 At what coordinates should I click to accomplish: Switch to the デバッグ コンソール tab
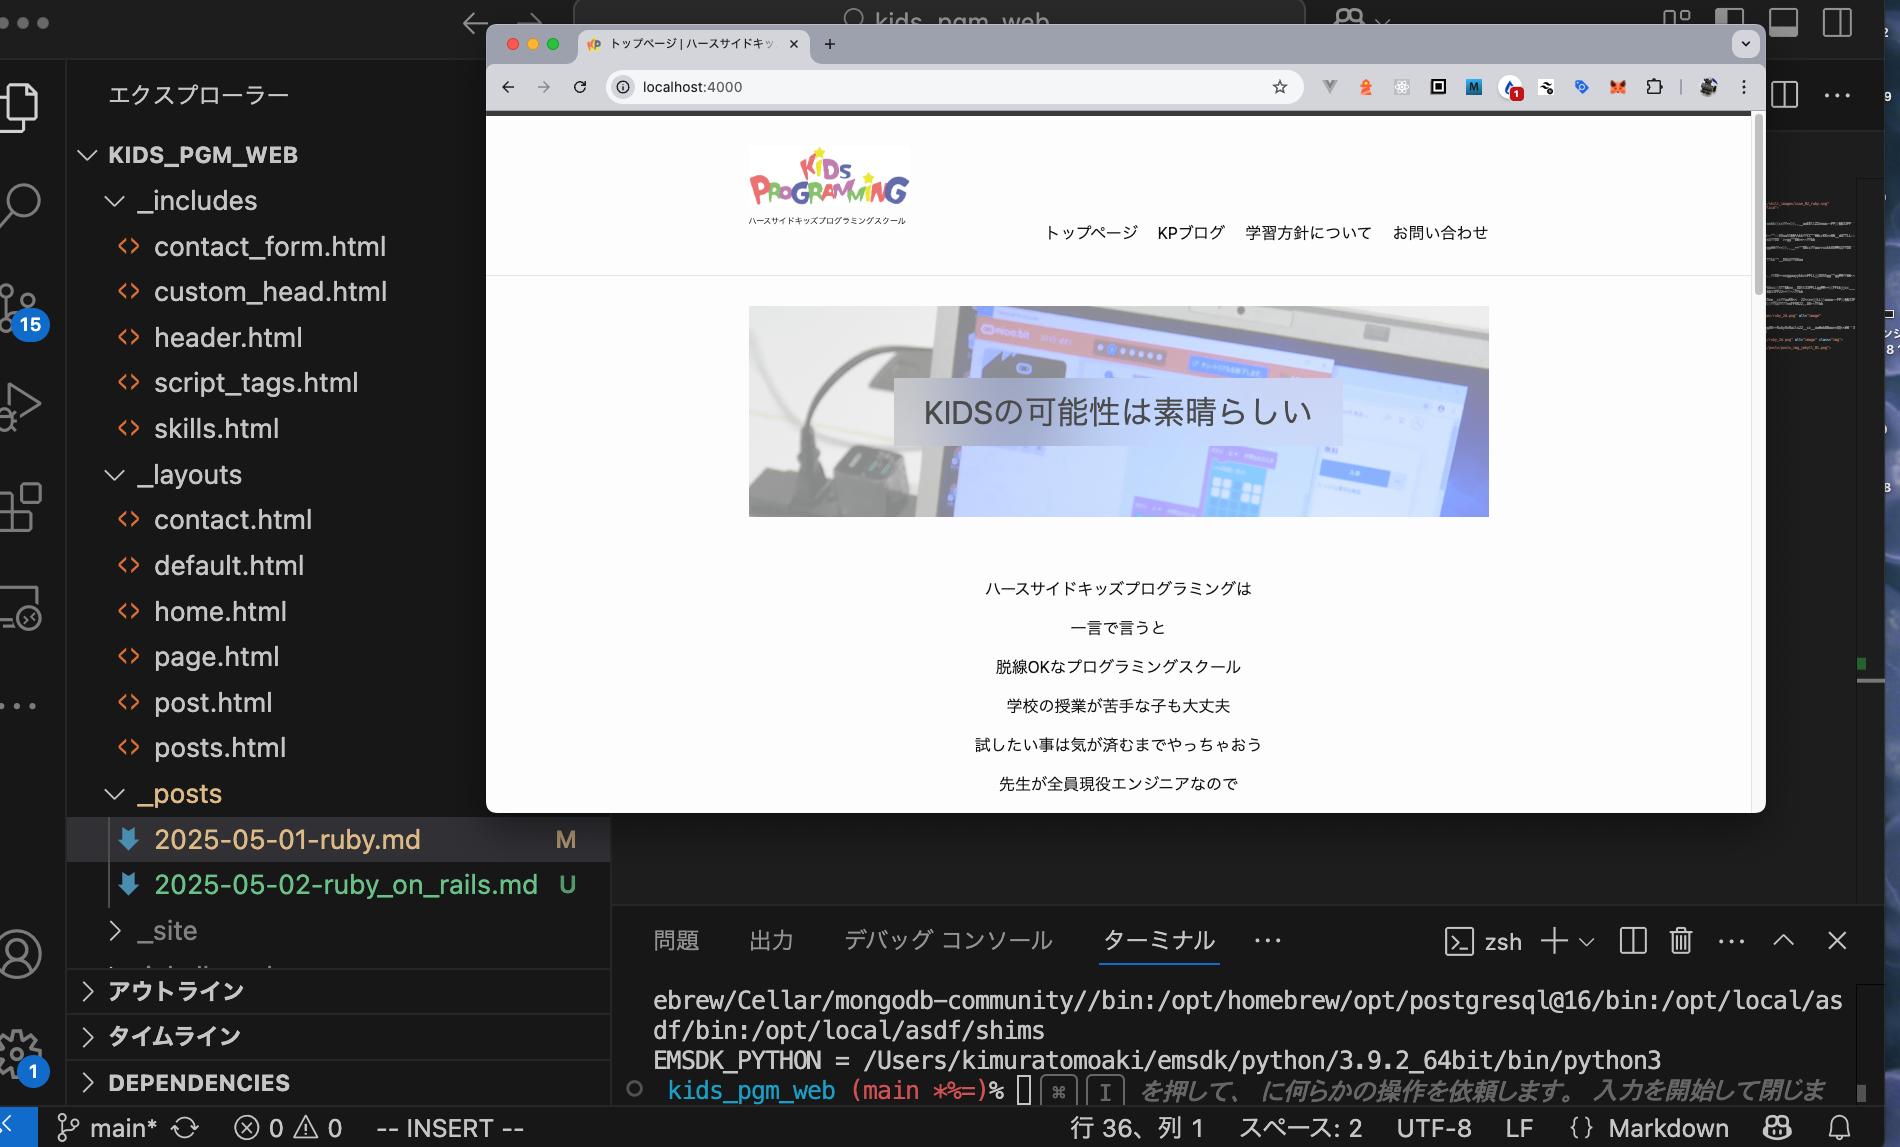click(948, 941)
